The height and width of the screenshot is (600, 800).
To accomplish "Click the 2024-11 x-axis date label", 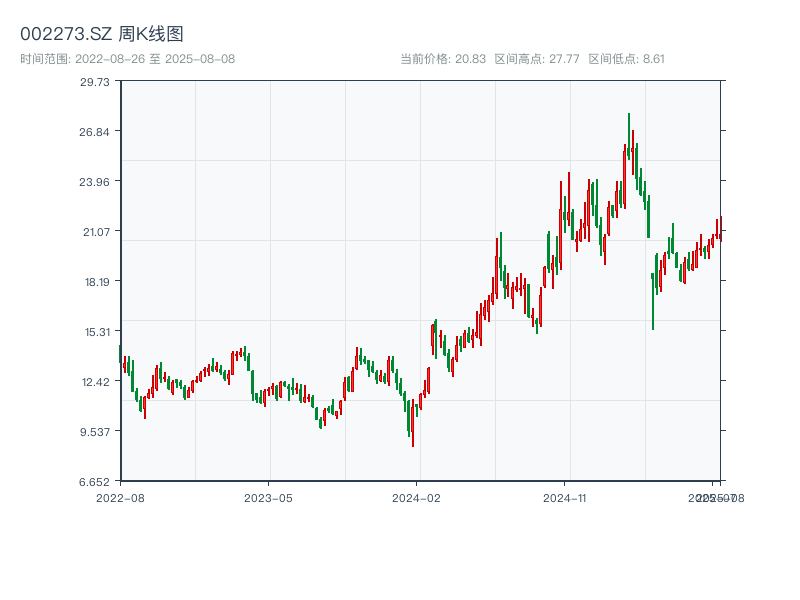I will [x=565, y=497].
